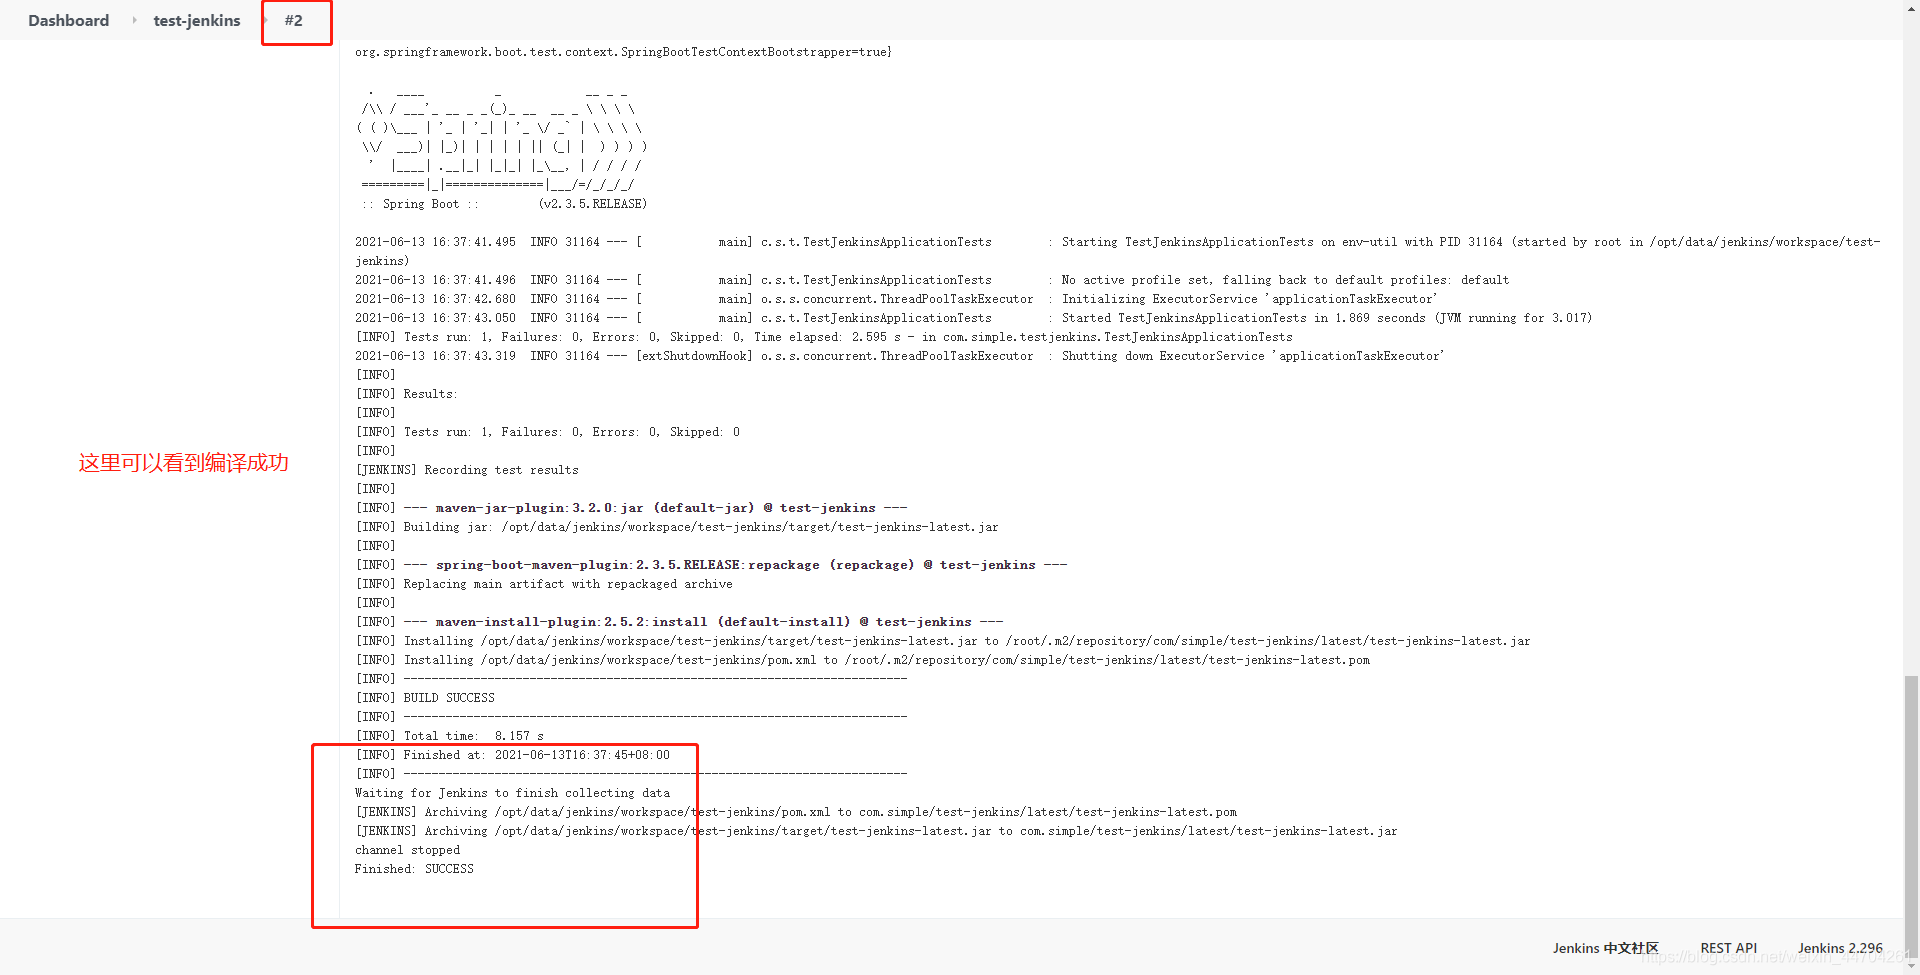The height and width of the screenshot is (975, 1920).
Task: Open build #2 breadcrumb
Action: [x=293, y=20]
